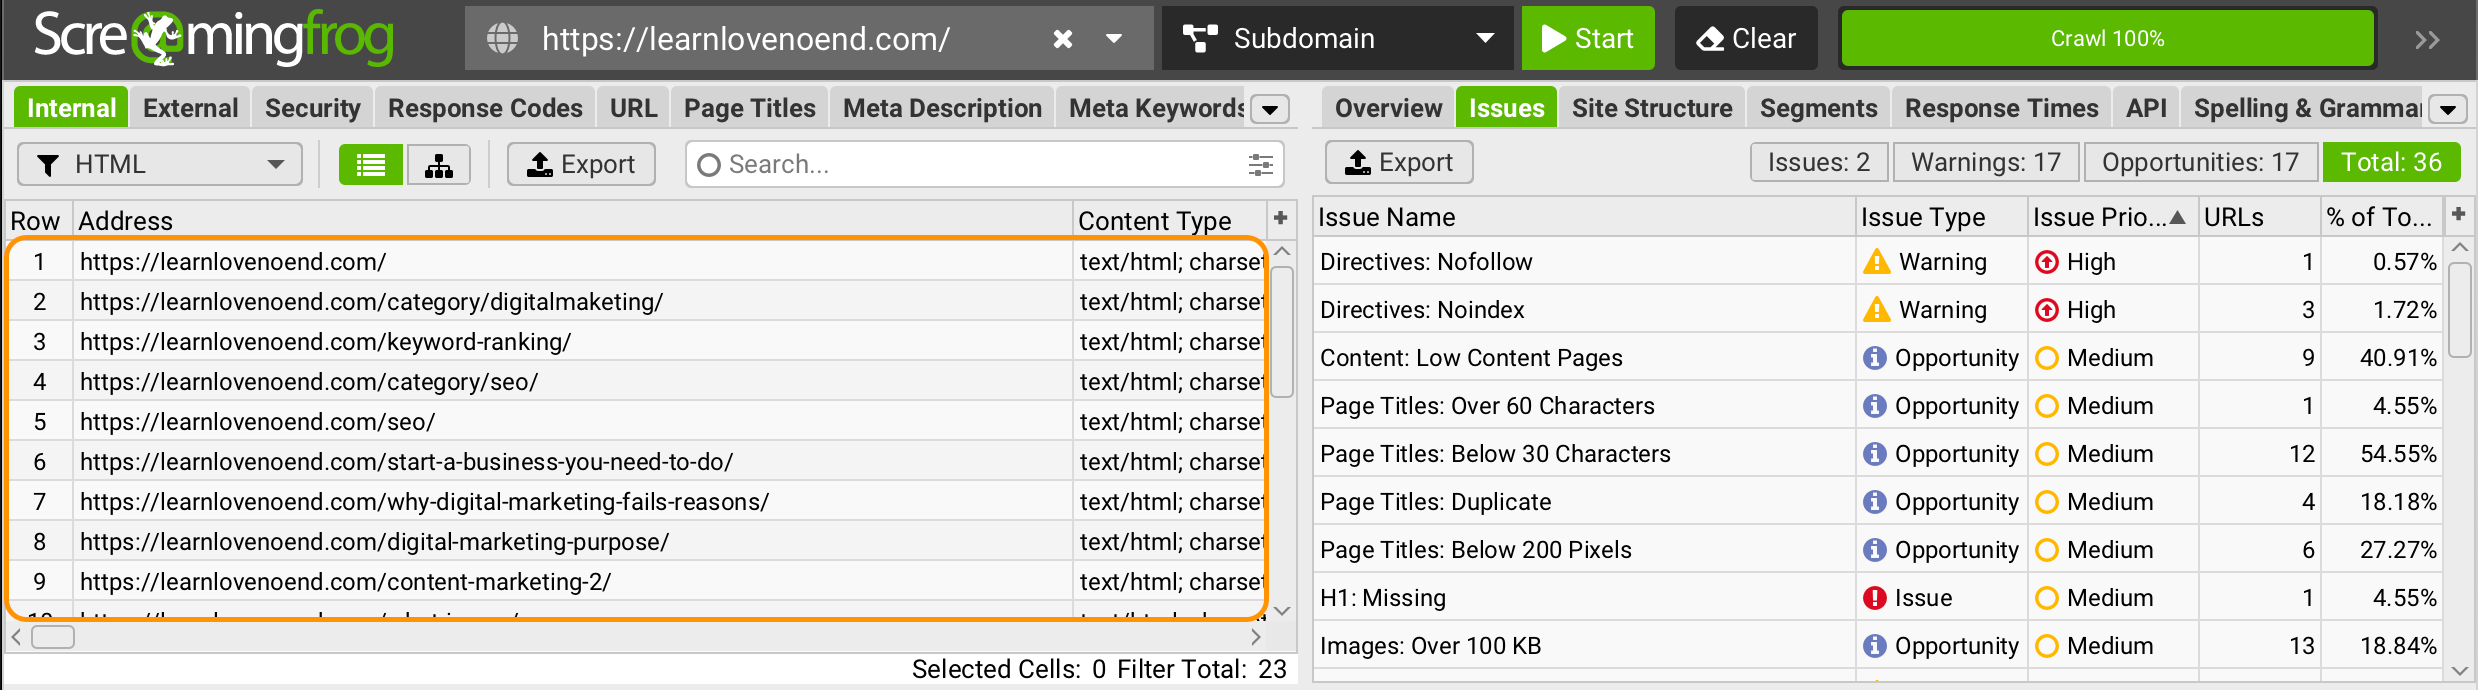The height and width of the screenshot is (690, 2478).
Task: Select the Issues tab
Action: 1506,108
